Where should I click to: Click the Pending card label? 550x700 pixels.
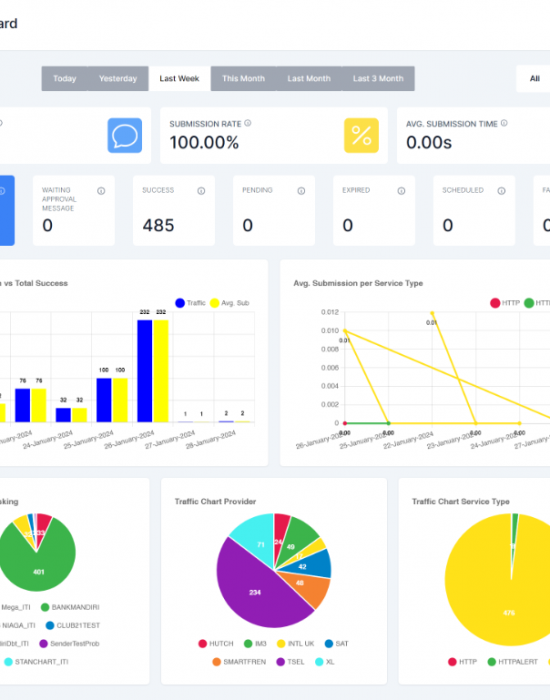click(257, 190)
